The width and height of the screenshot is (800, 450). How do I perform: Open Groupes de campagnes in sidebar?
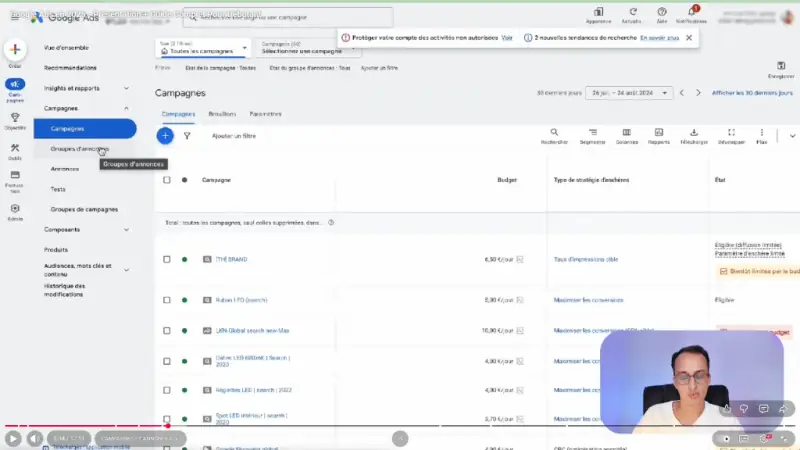click(x=84, y=209)
